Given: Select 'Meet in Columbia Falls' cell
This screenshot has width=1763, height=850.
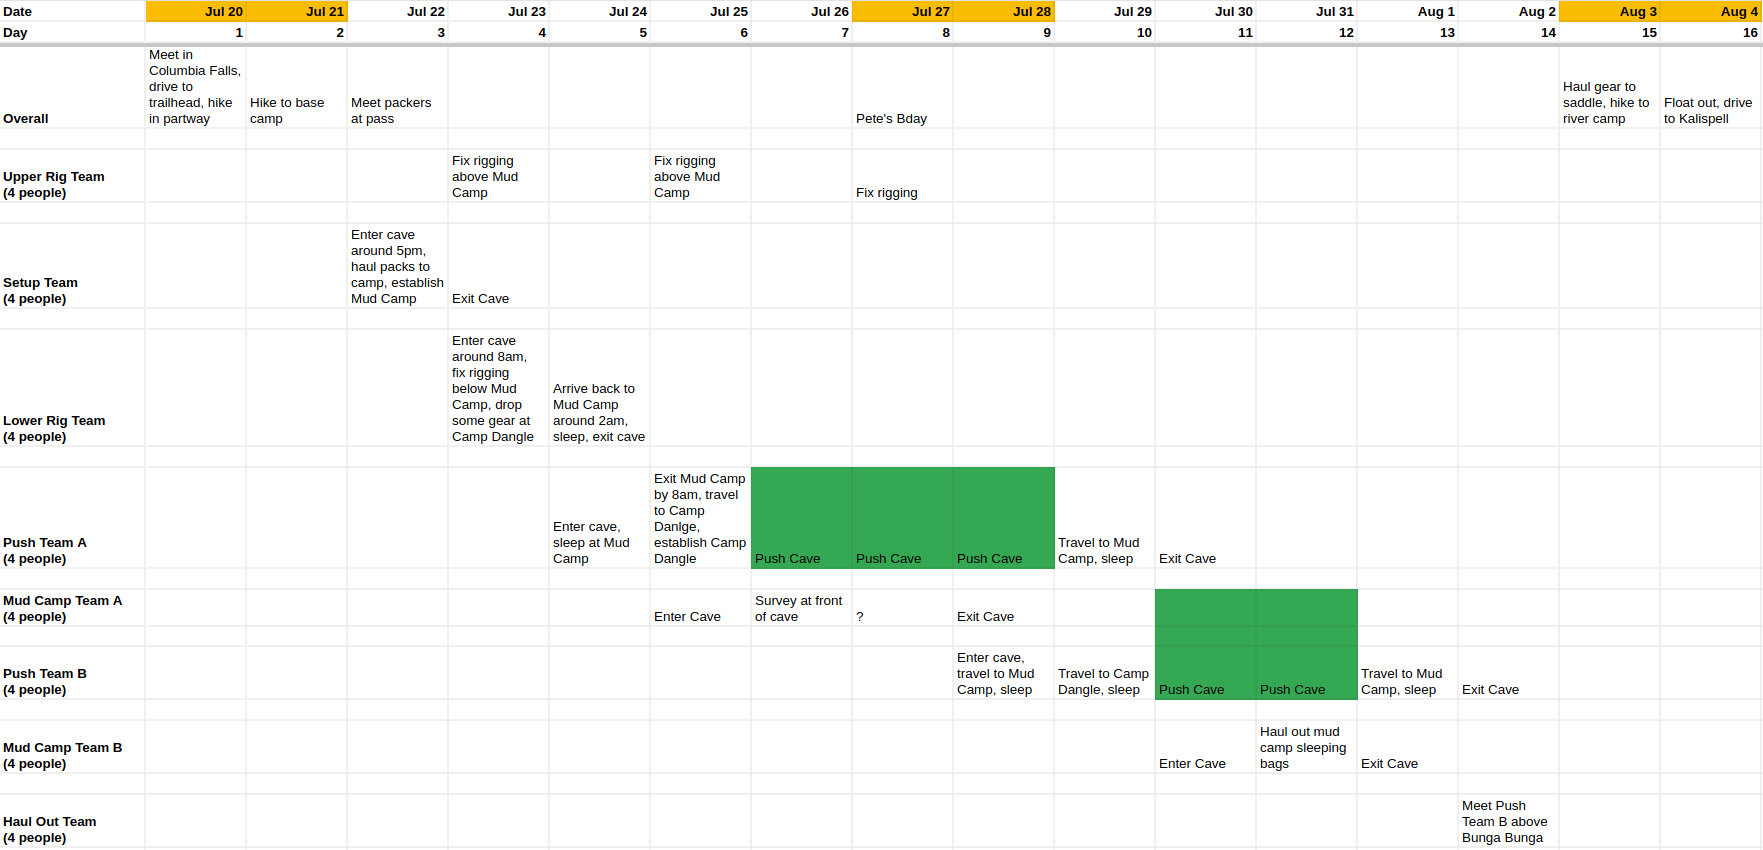Looking at the screenshot, I should pyautogui.click(x=196, y=87).
